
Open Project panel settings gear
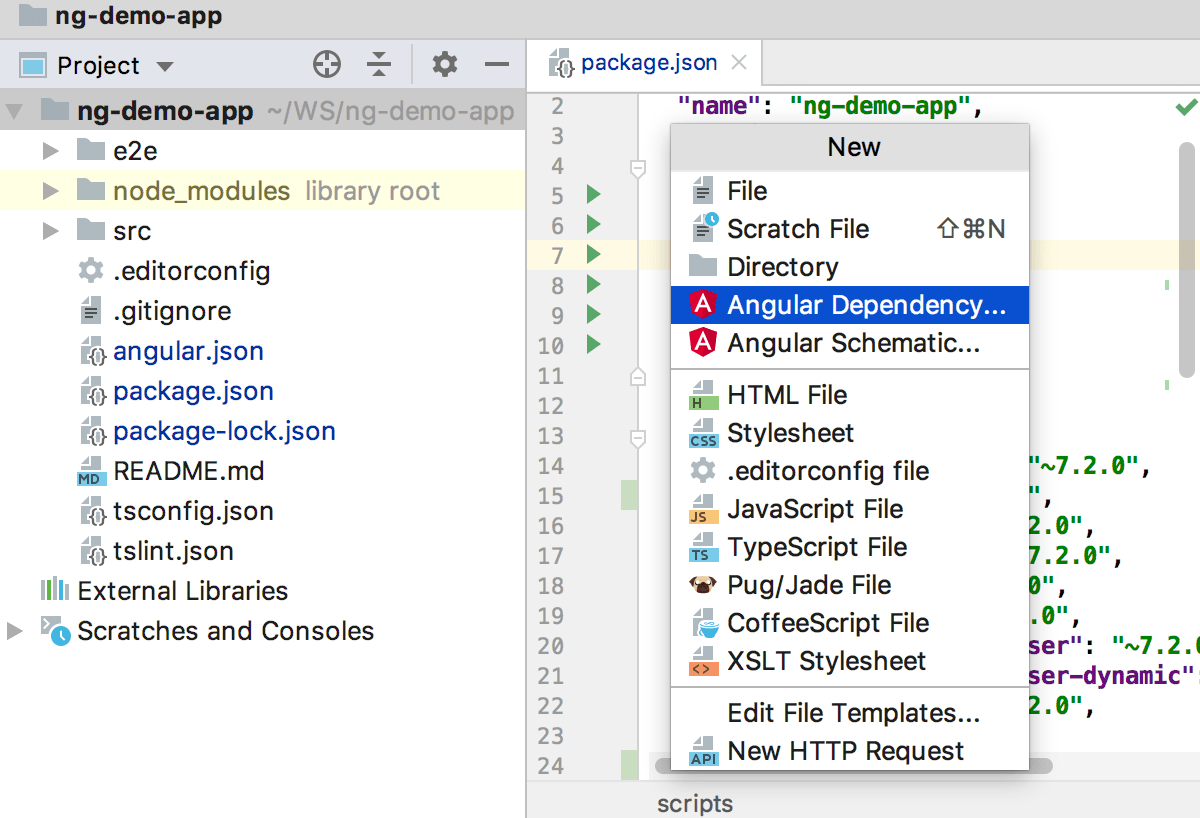click(444, 65)
